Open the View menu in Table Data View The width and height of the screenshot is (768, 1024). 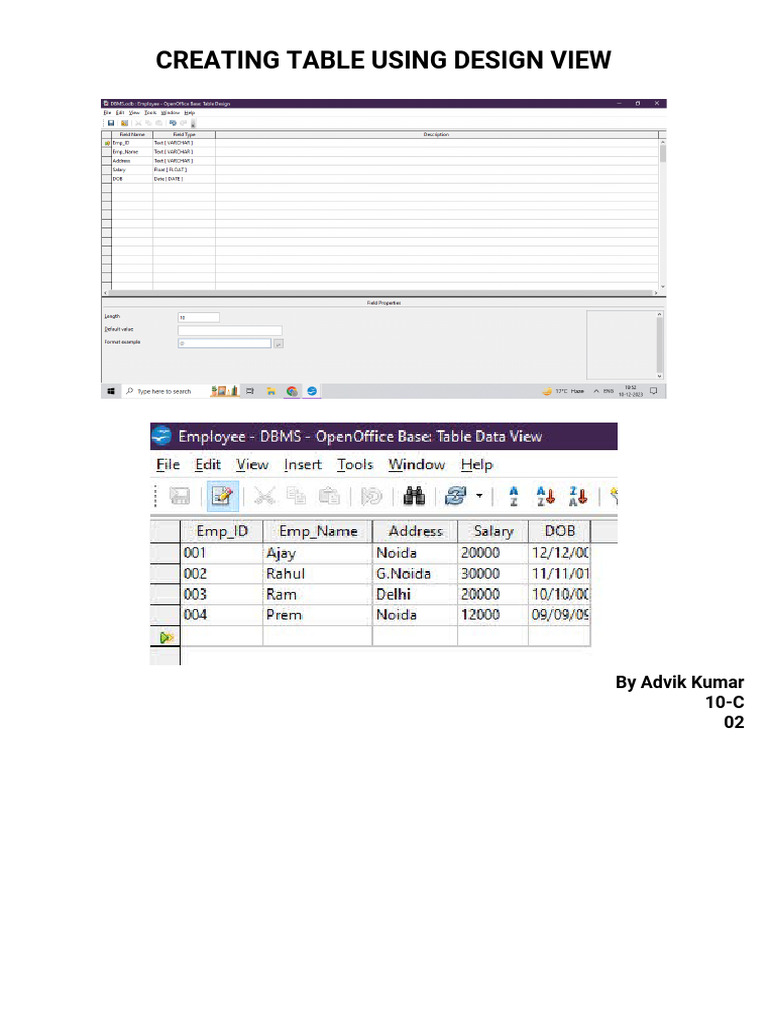(x=252, y=464)
